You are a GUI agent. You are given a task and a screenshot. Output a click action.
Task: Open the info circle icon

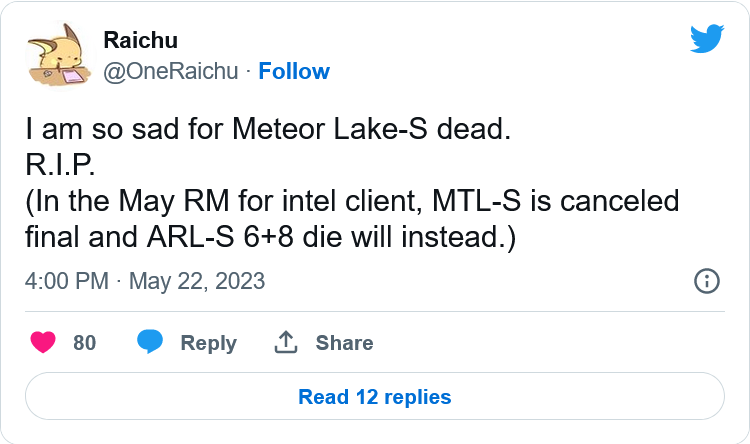(706, 281)
